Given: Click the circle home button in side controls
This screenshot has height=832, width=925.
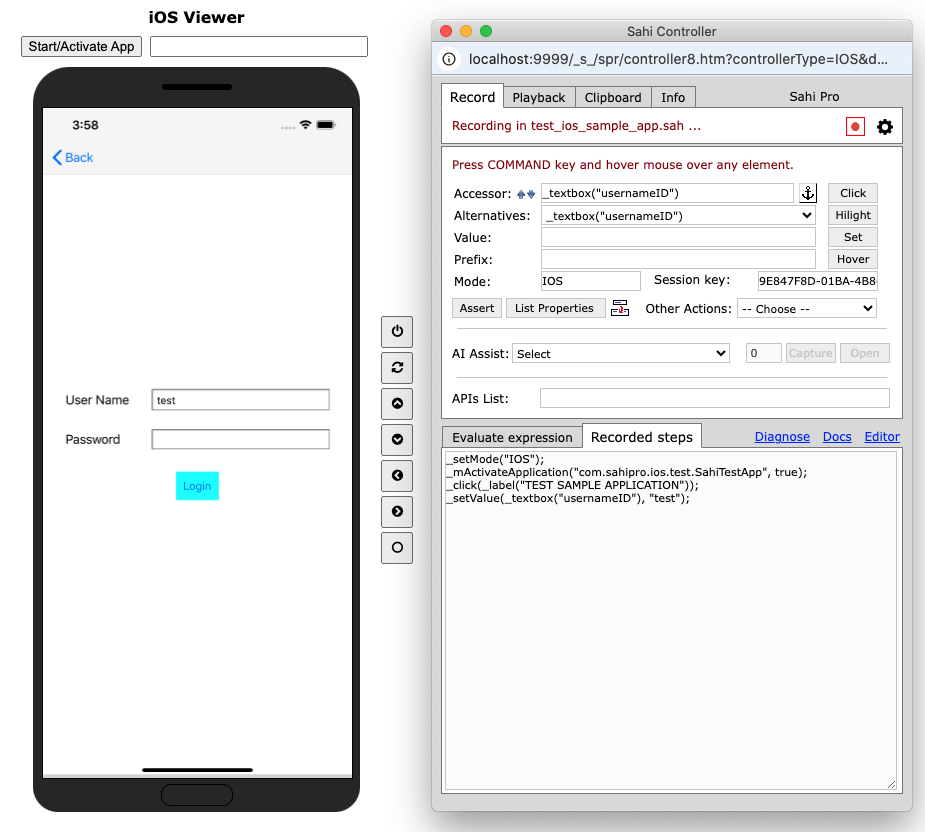Looking at the screenshot, I should pyautogui.click(x=397, y=547).
